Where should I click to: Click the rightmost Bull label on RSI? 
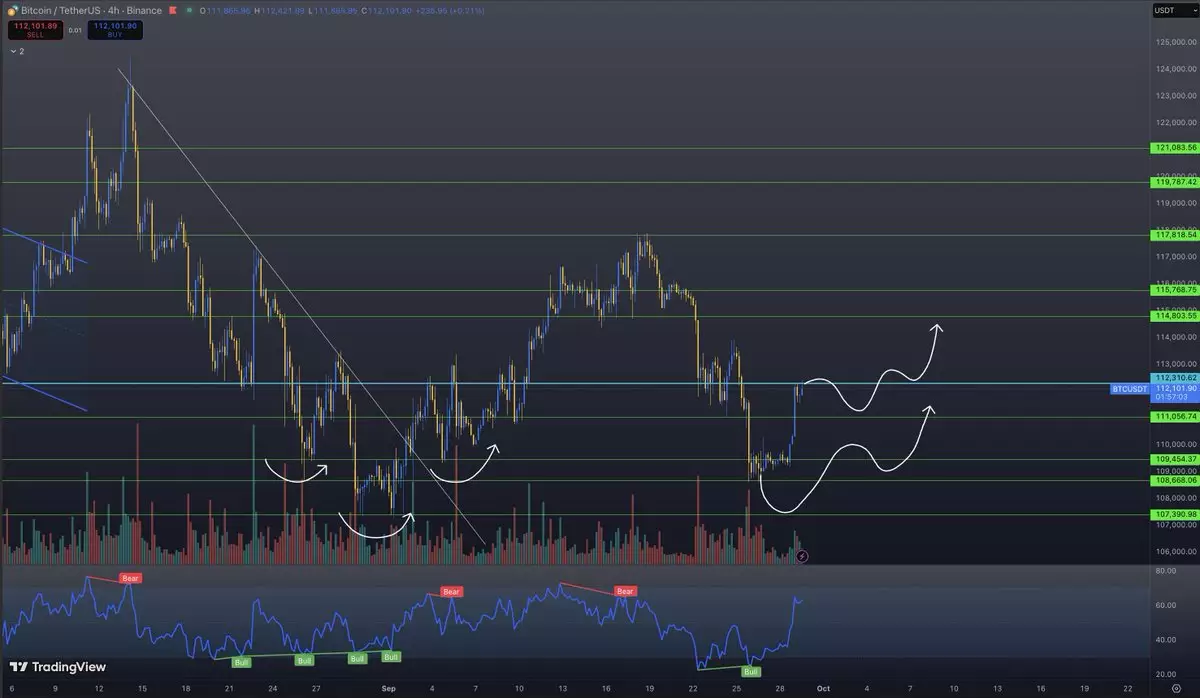point(751,672)
